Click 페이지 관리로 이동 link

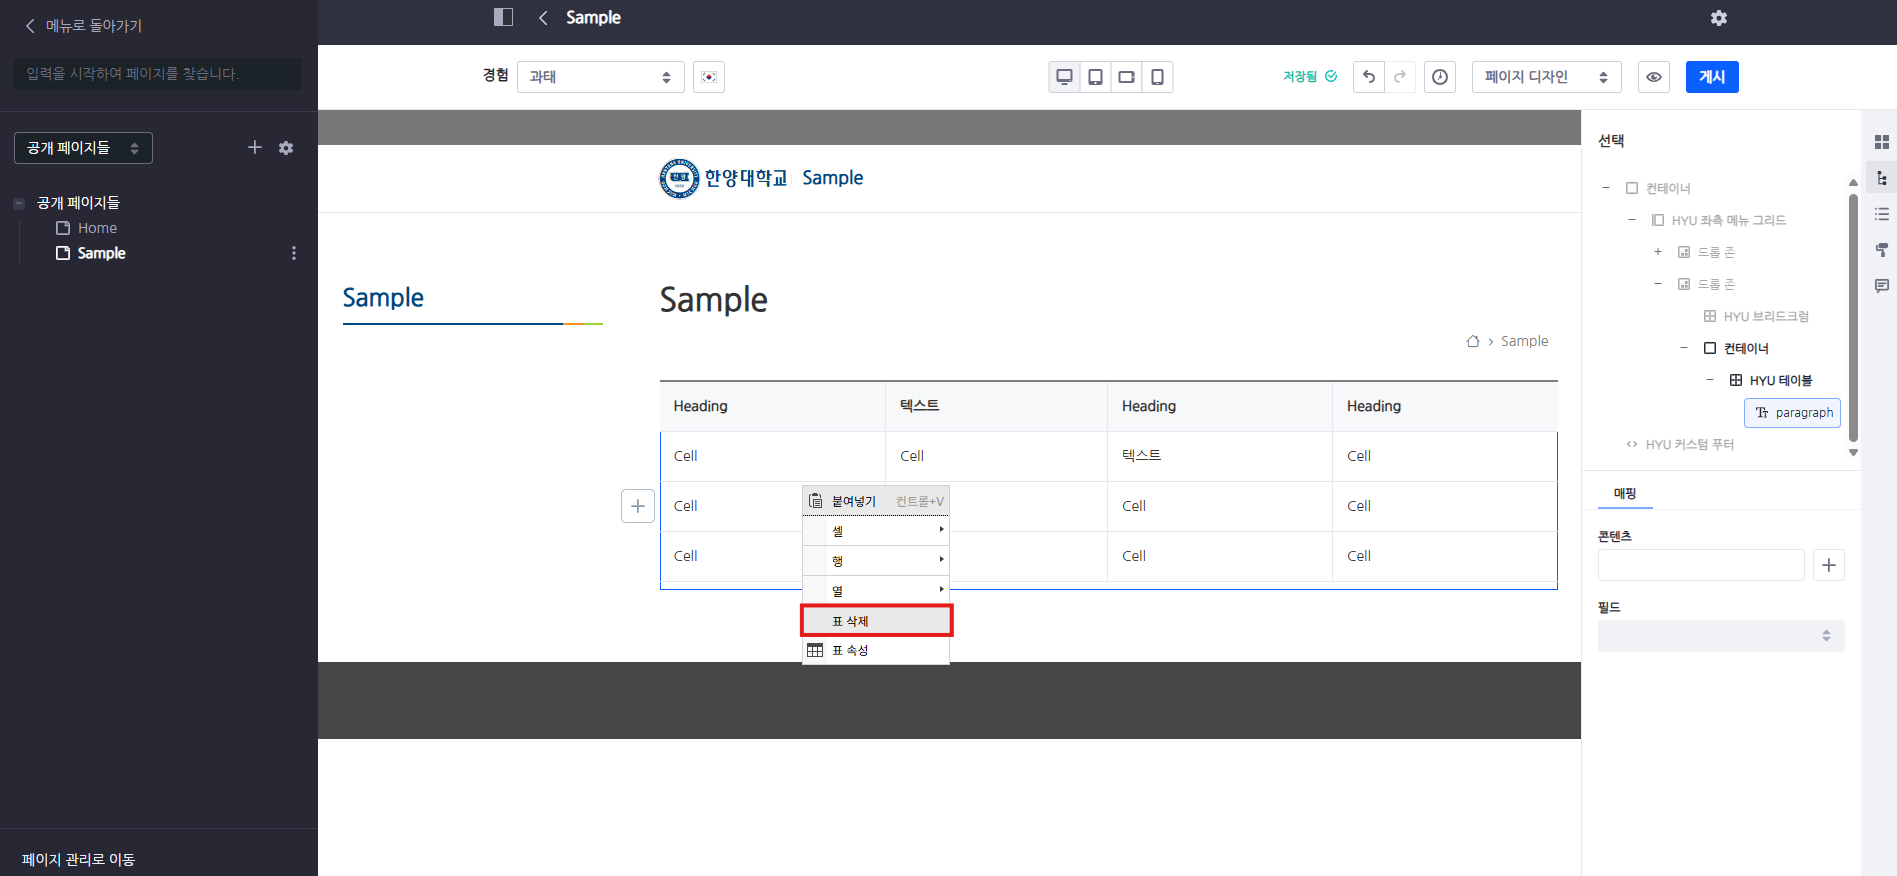tap(78, 859)
